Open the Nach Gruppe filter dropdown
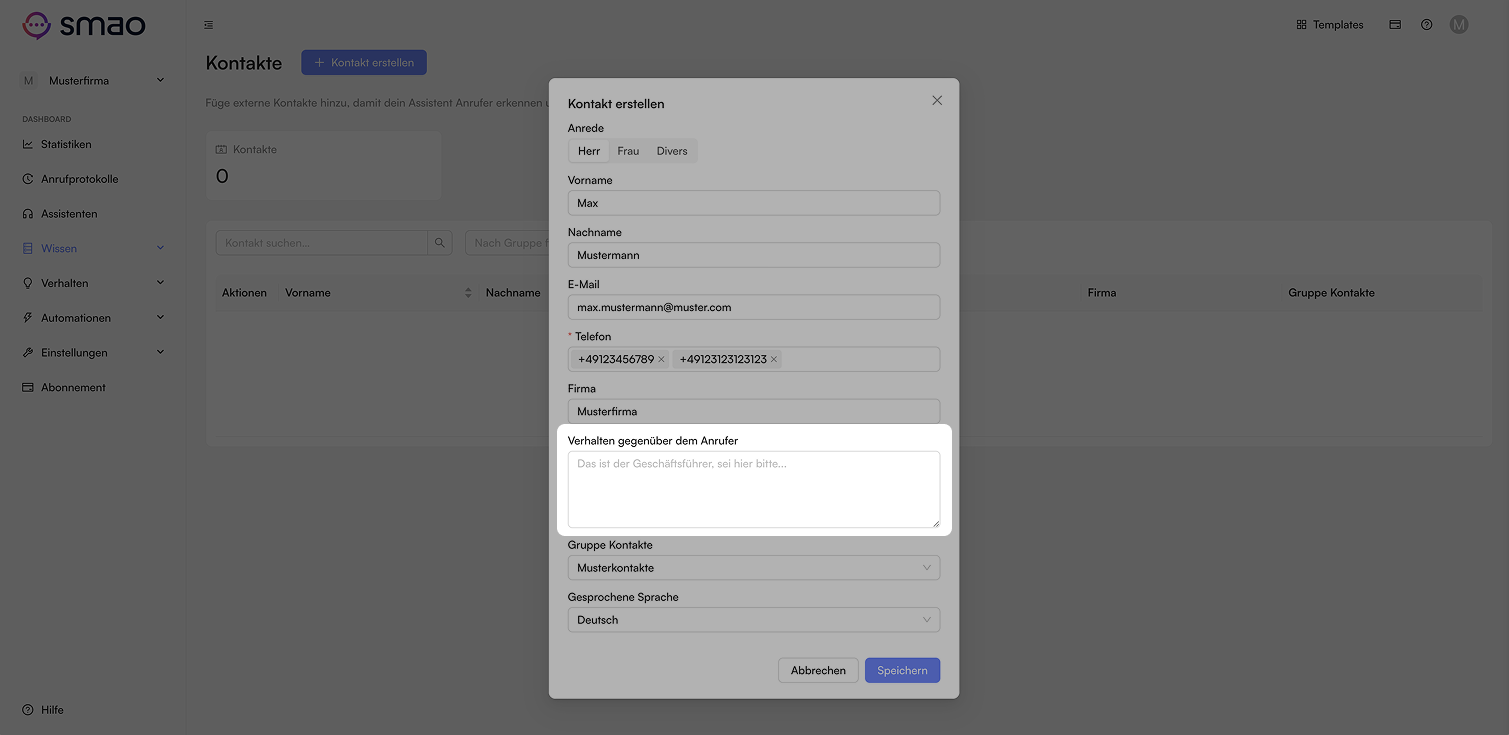Viewport: 1509px width, 735px height. pyautogui.click(x=507, y=243)
